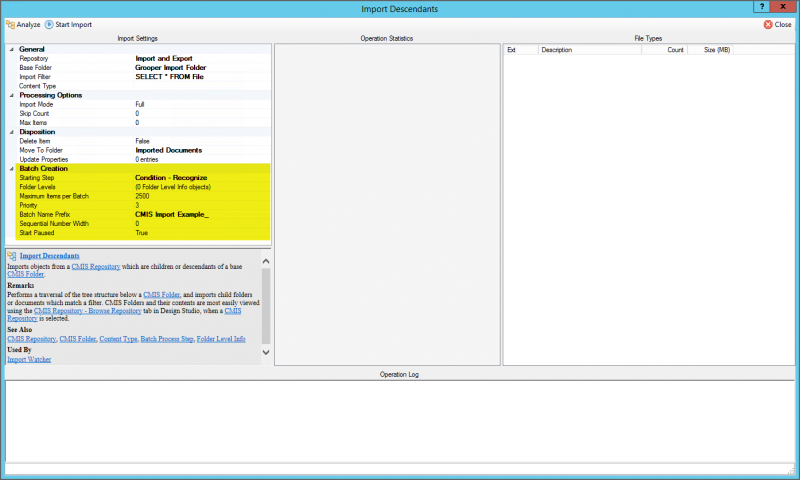The height and width of the screenshot is (480, 800).
Task: Close window with title bar X
Action: click(783, 6)
